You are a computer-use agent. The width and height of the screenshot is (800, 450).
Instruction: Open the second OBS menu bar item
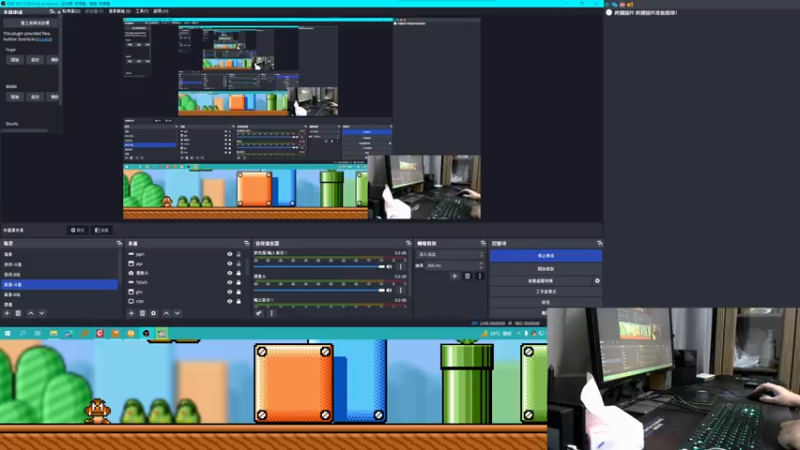pos(94,11)
